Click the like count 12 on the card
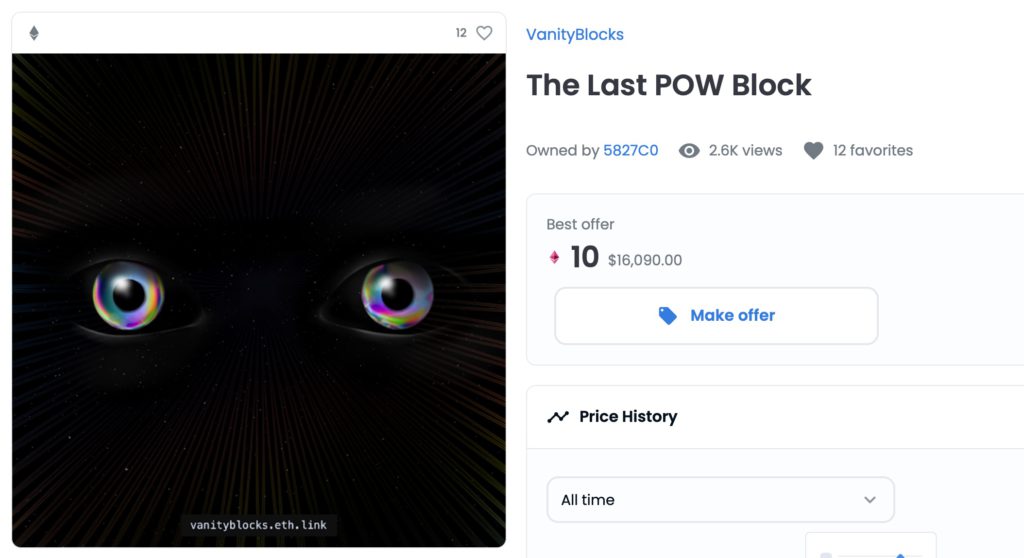 tap(461, 33)
